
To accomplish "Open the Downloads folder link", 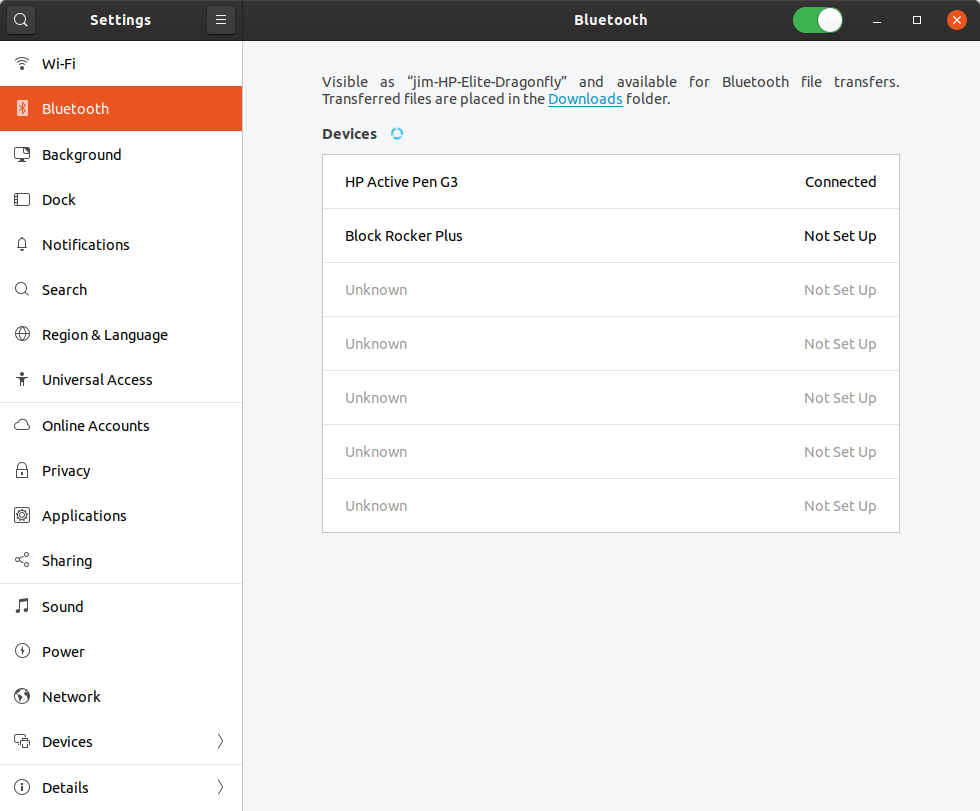I will point(585,99).
